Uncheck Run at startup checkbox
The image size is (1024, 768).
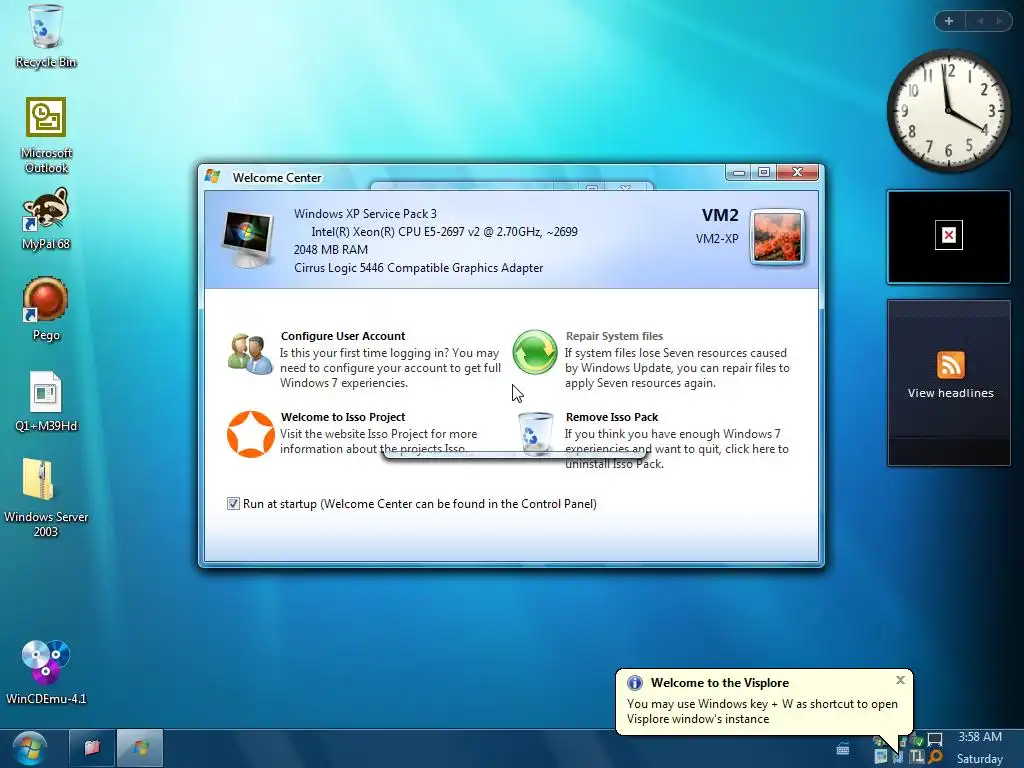coord(233,504)
